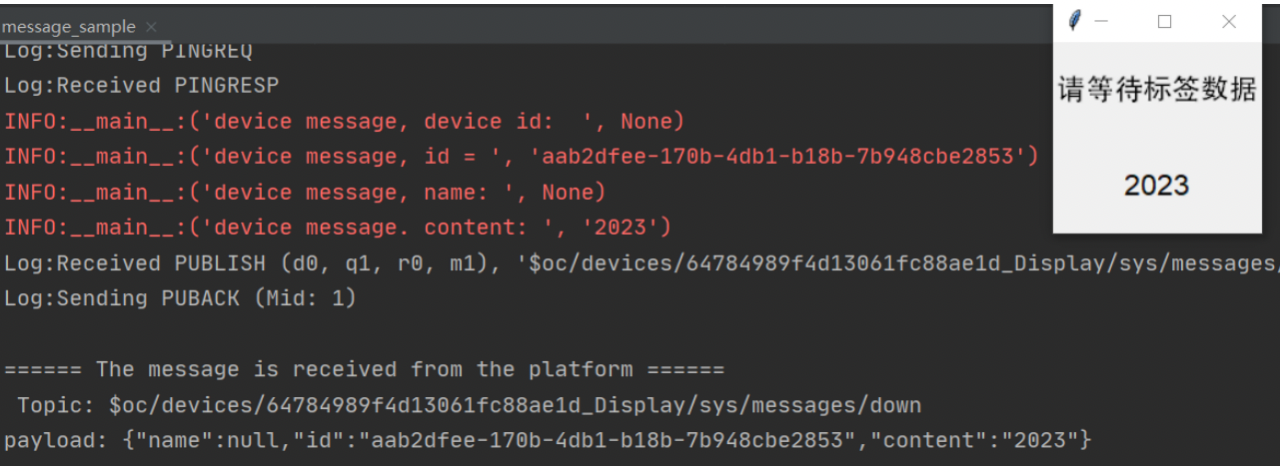Click the red 'device id' None log line
This screenshot has height=472, width=1280.
[x=344, y=122]
